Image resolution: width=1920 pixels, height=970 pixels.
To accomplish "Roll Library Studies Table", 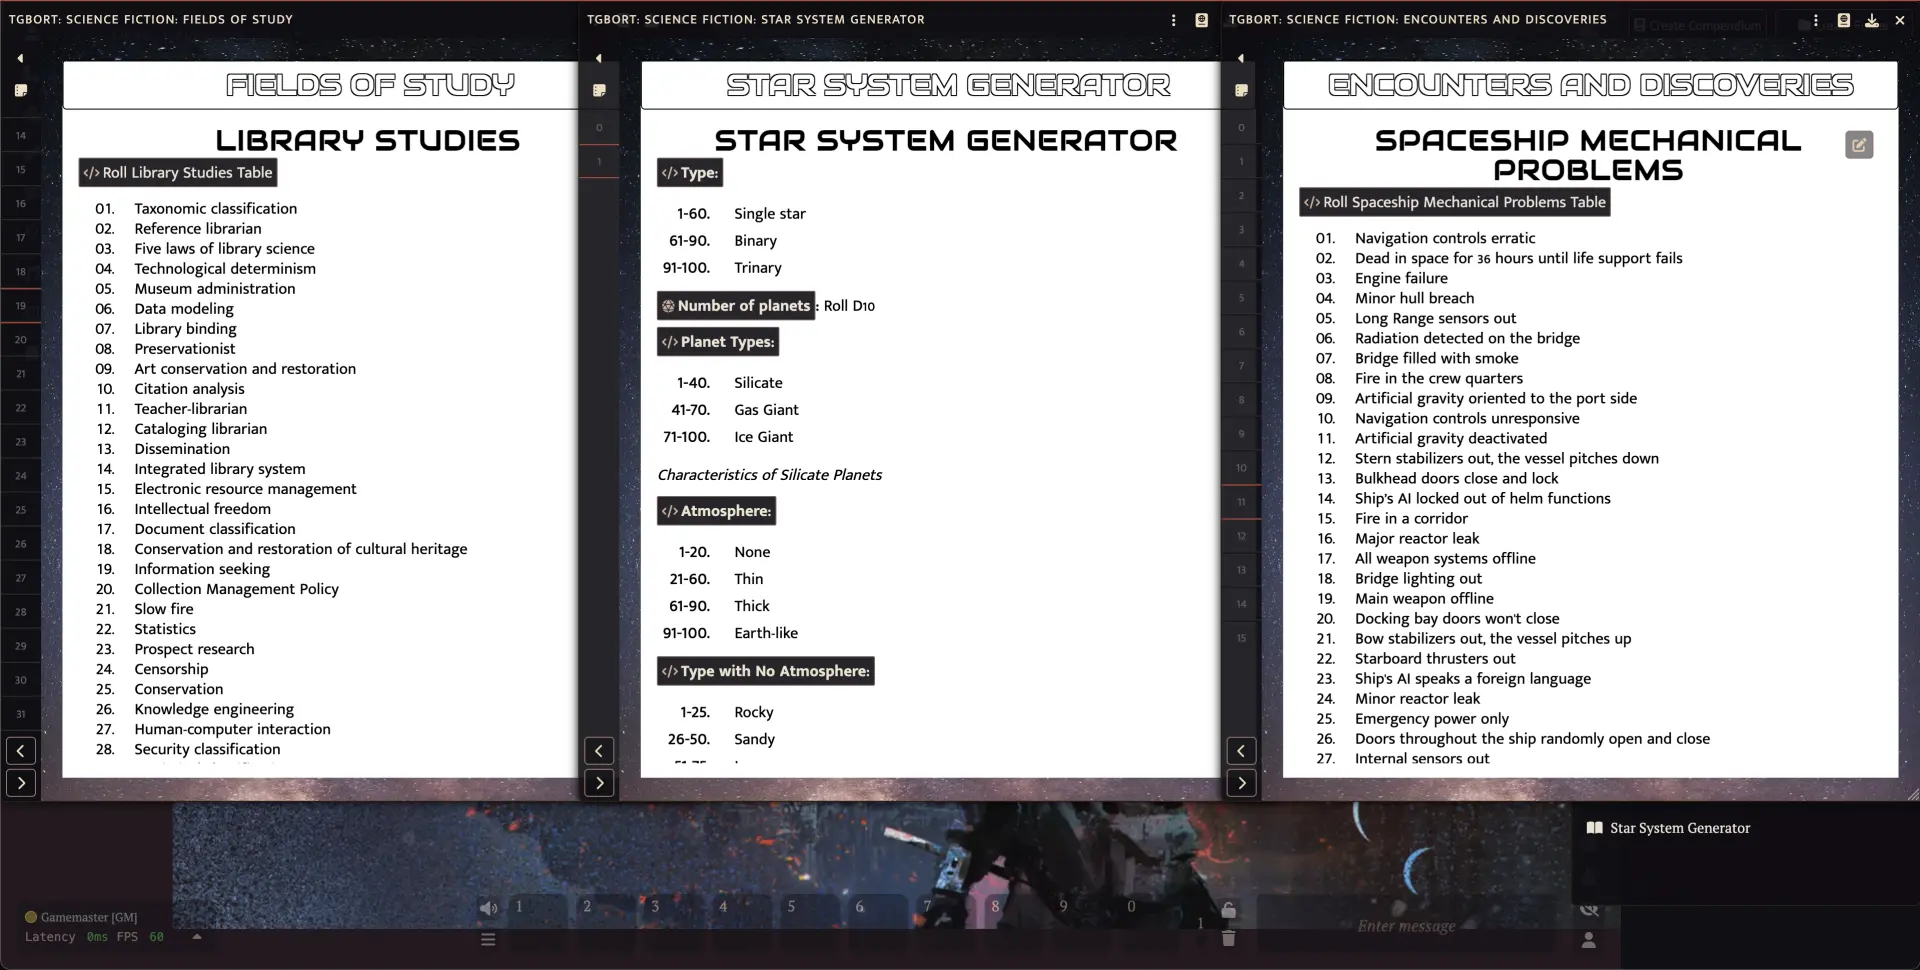I will [x=178, y=173].
